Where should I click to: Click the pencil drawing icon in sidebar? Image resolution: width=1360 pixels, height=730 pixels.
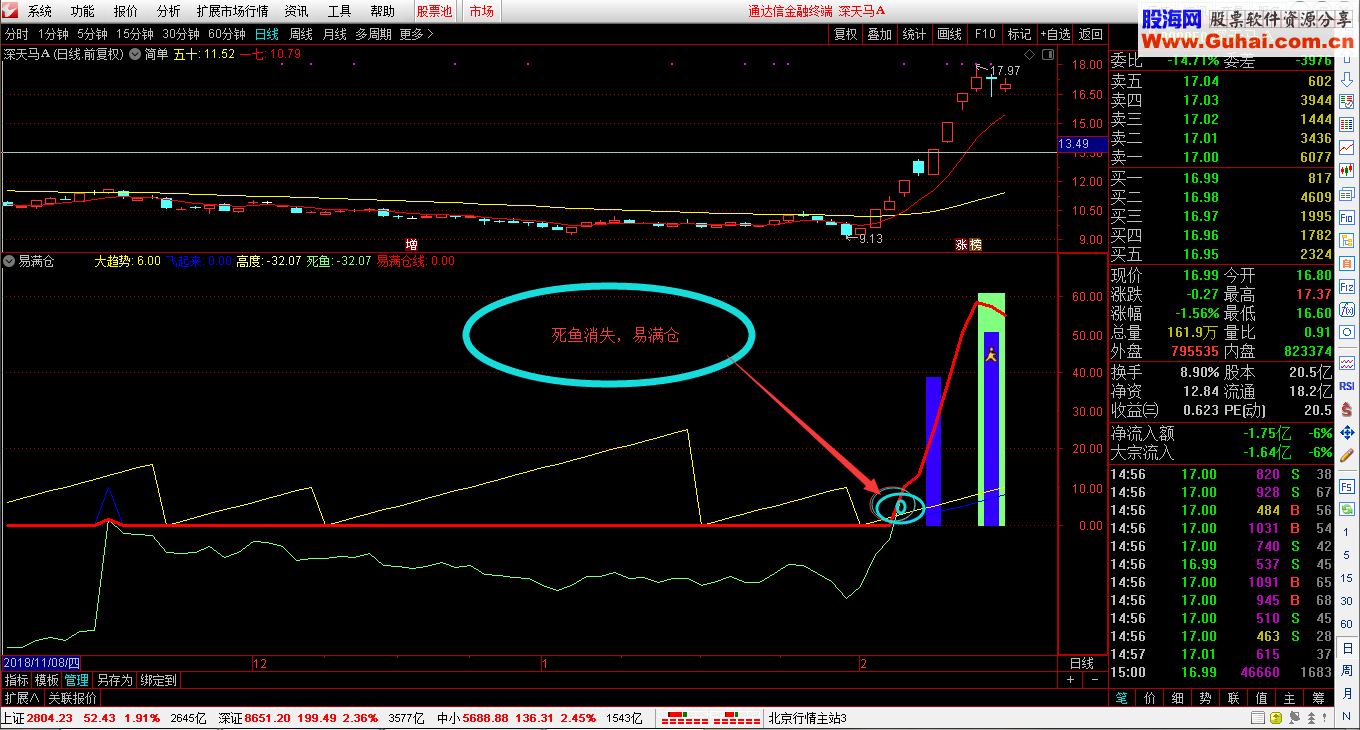1347,454
